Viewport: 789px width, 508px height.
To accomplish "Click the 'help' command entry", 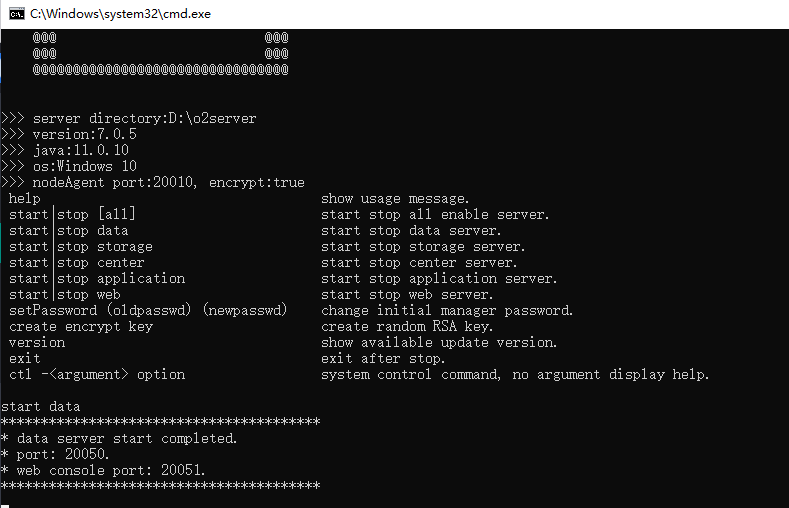I will 25,199.
